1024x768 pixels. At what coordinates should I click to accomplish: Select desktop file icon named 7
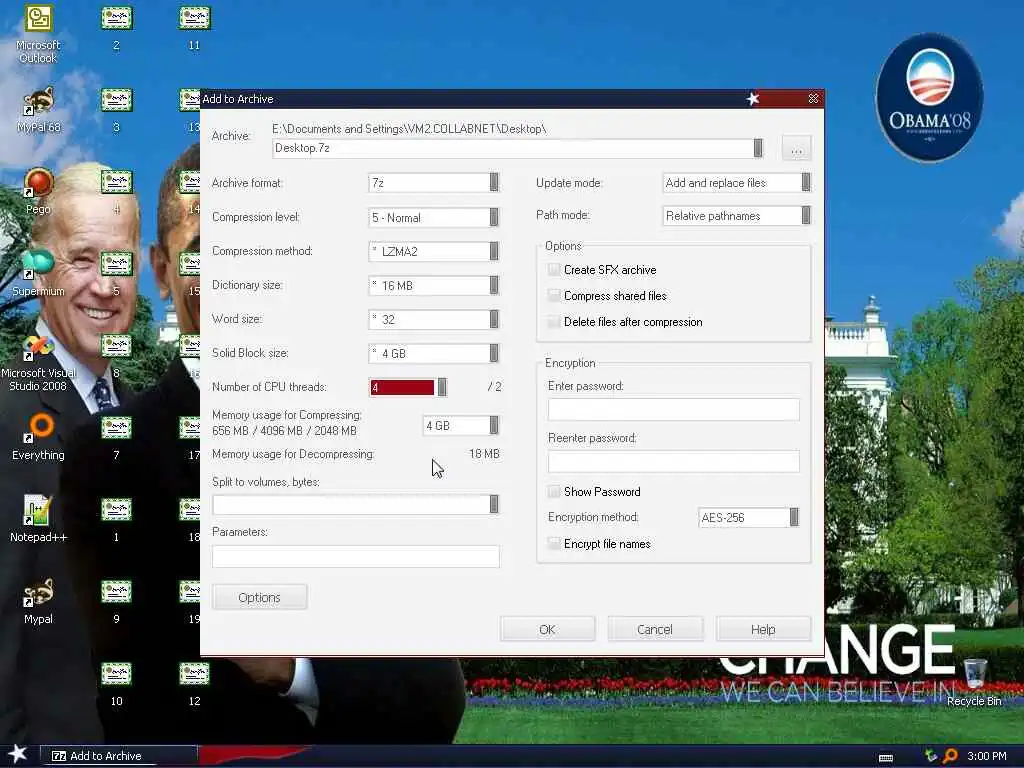click(x=116, y=438)
